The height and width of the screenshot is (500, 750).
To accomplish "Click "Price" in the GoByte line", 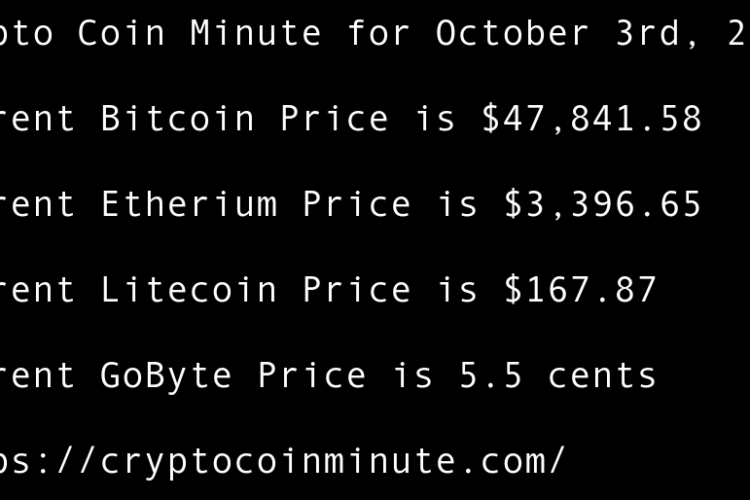I will pos(312,376).
